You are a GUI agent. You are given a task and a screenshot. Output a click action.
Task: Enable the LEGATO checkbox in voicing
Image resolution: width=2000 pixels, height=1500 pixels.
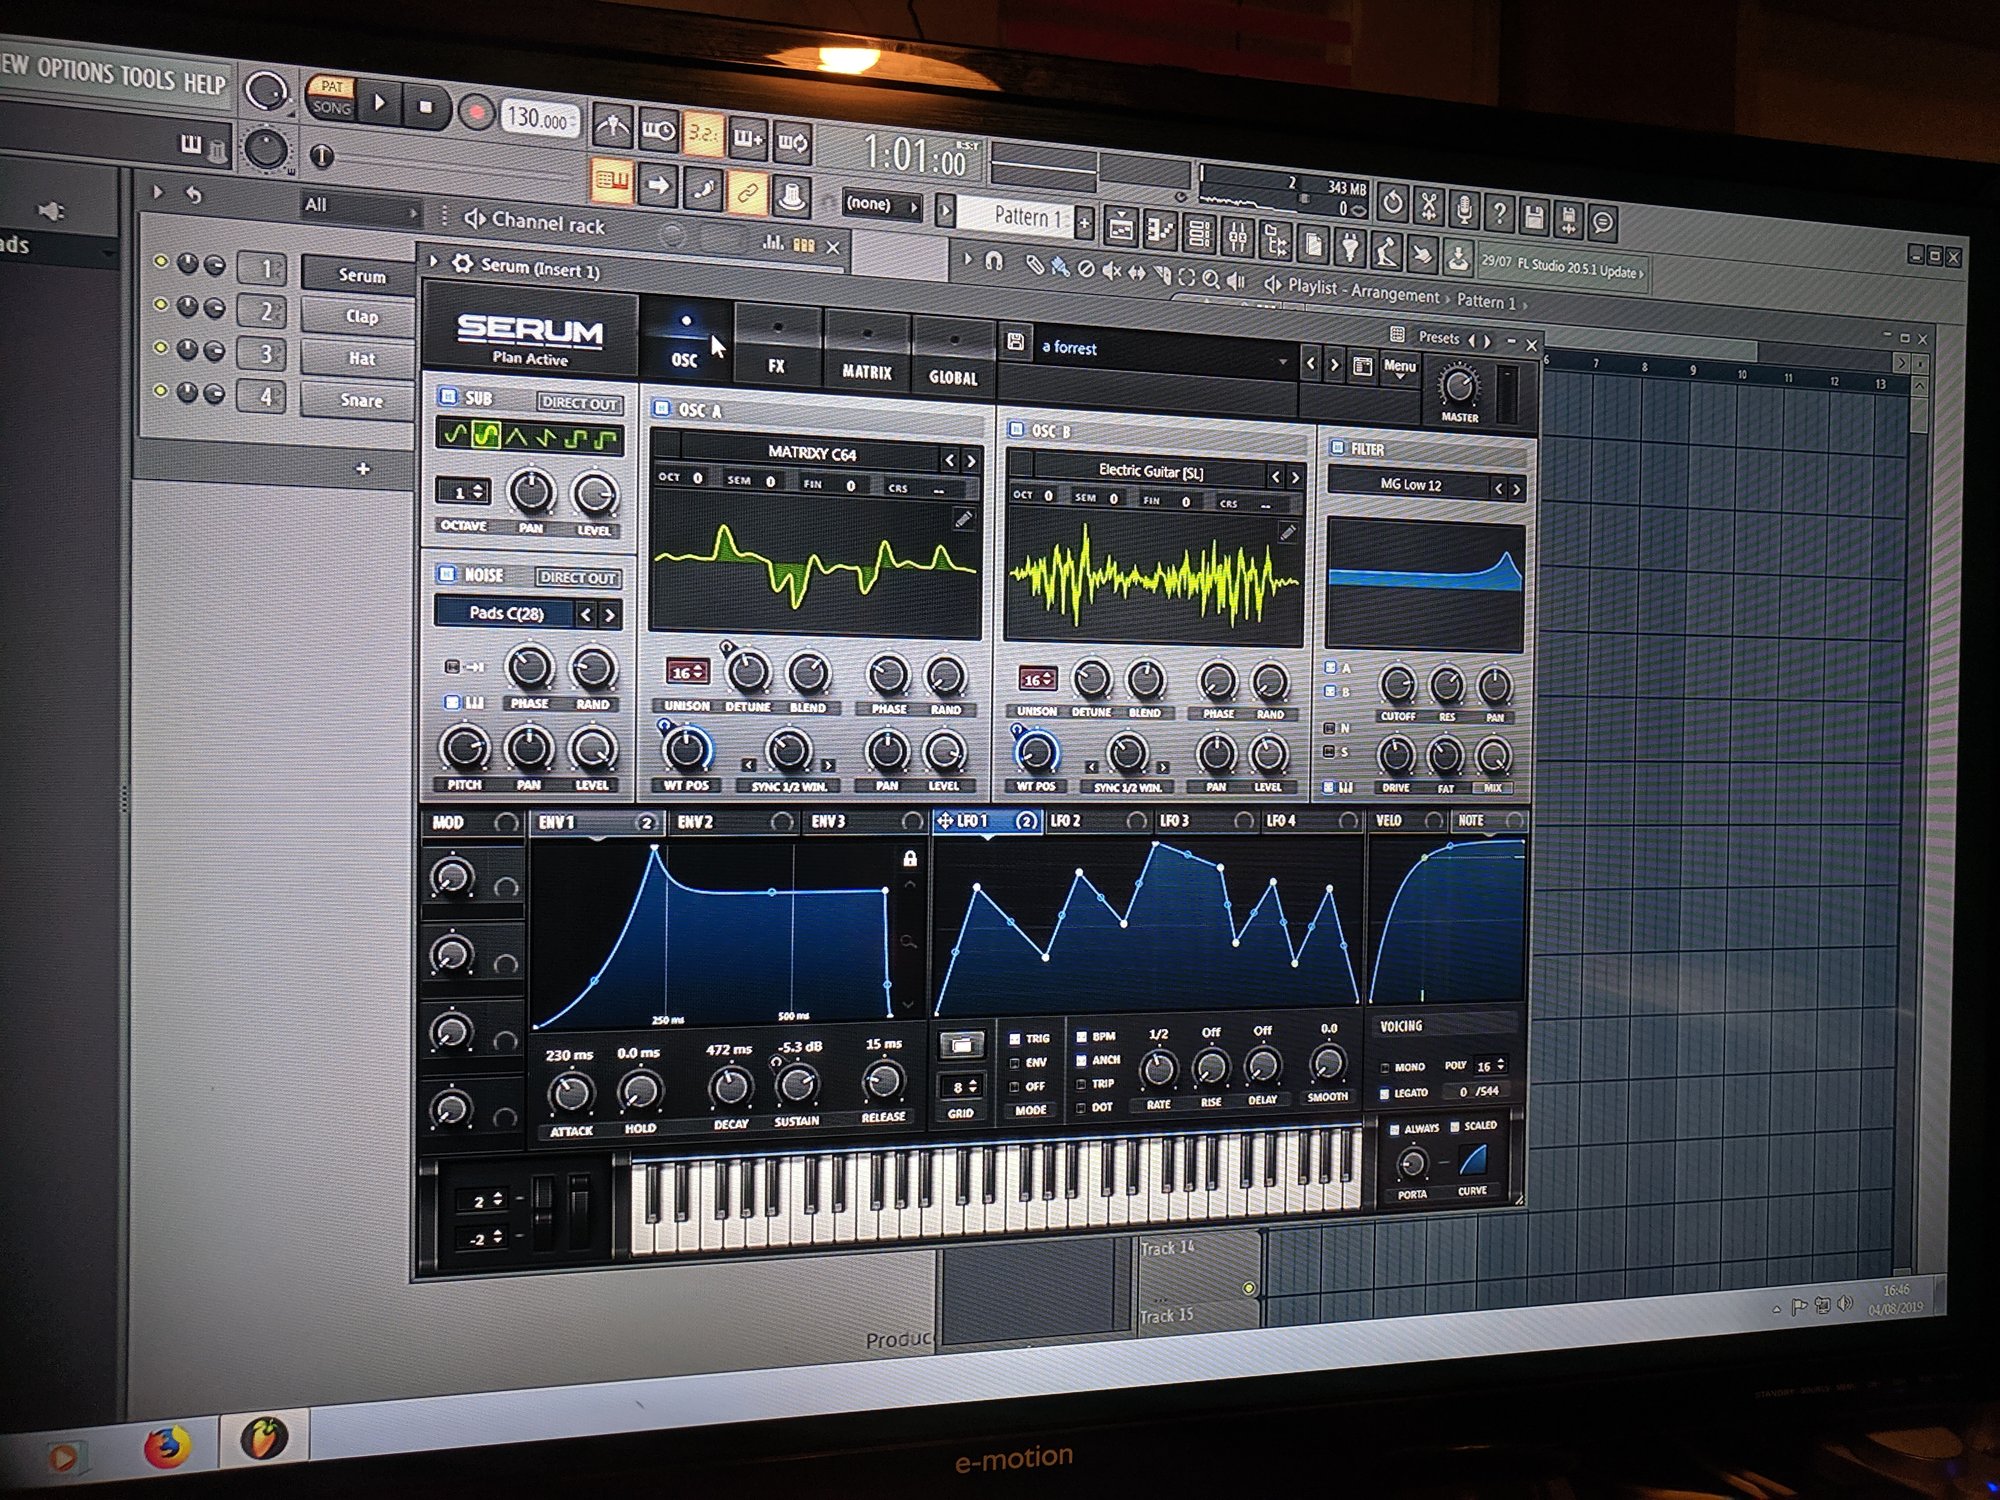tap(1385, 1094)
